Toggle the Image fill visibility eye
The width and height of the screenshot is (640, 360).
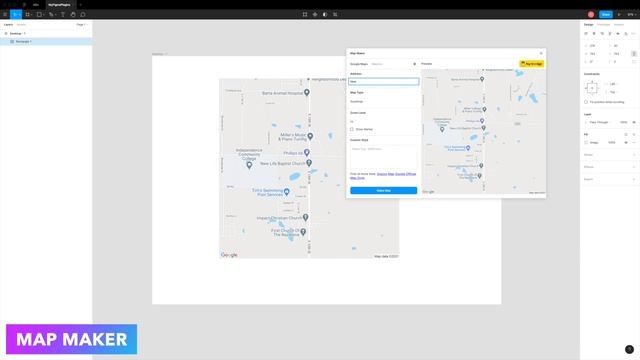pos(626,142)
